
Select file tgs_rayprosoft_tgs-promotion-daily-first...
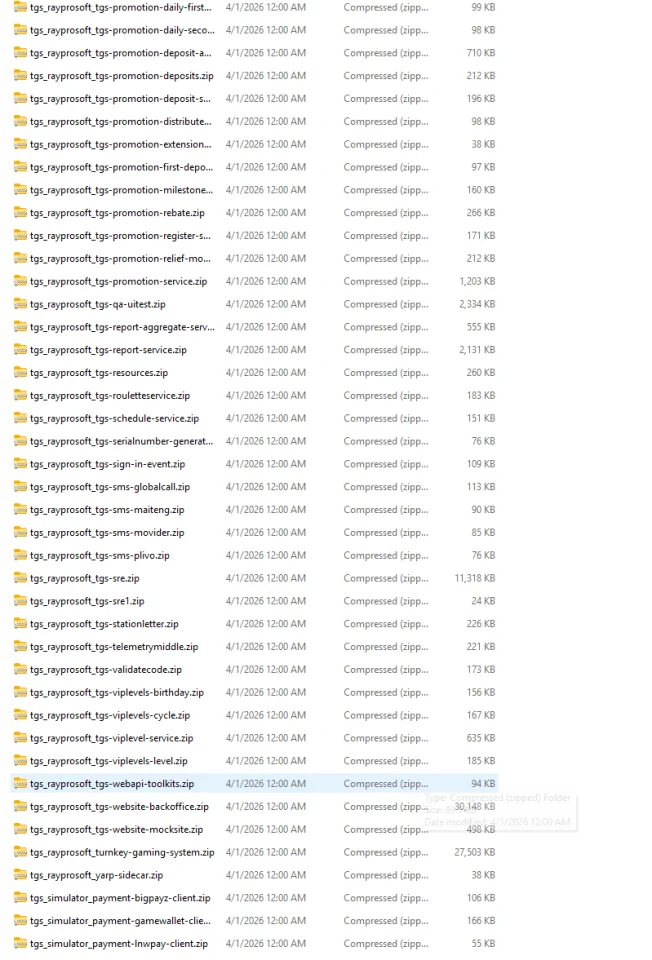pos(121,7)
